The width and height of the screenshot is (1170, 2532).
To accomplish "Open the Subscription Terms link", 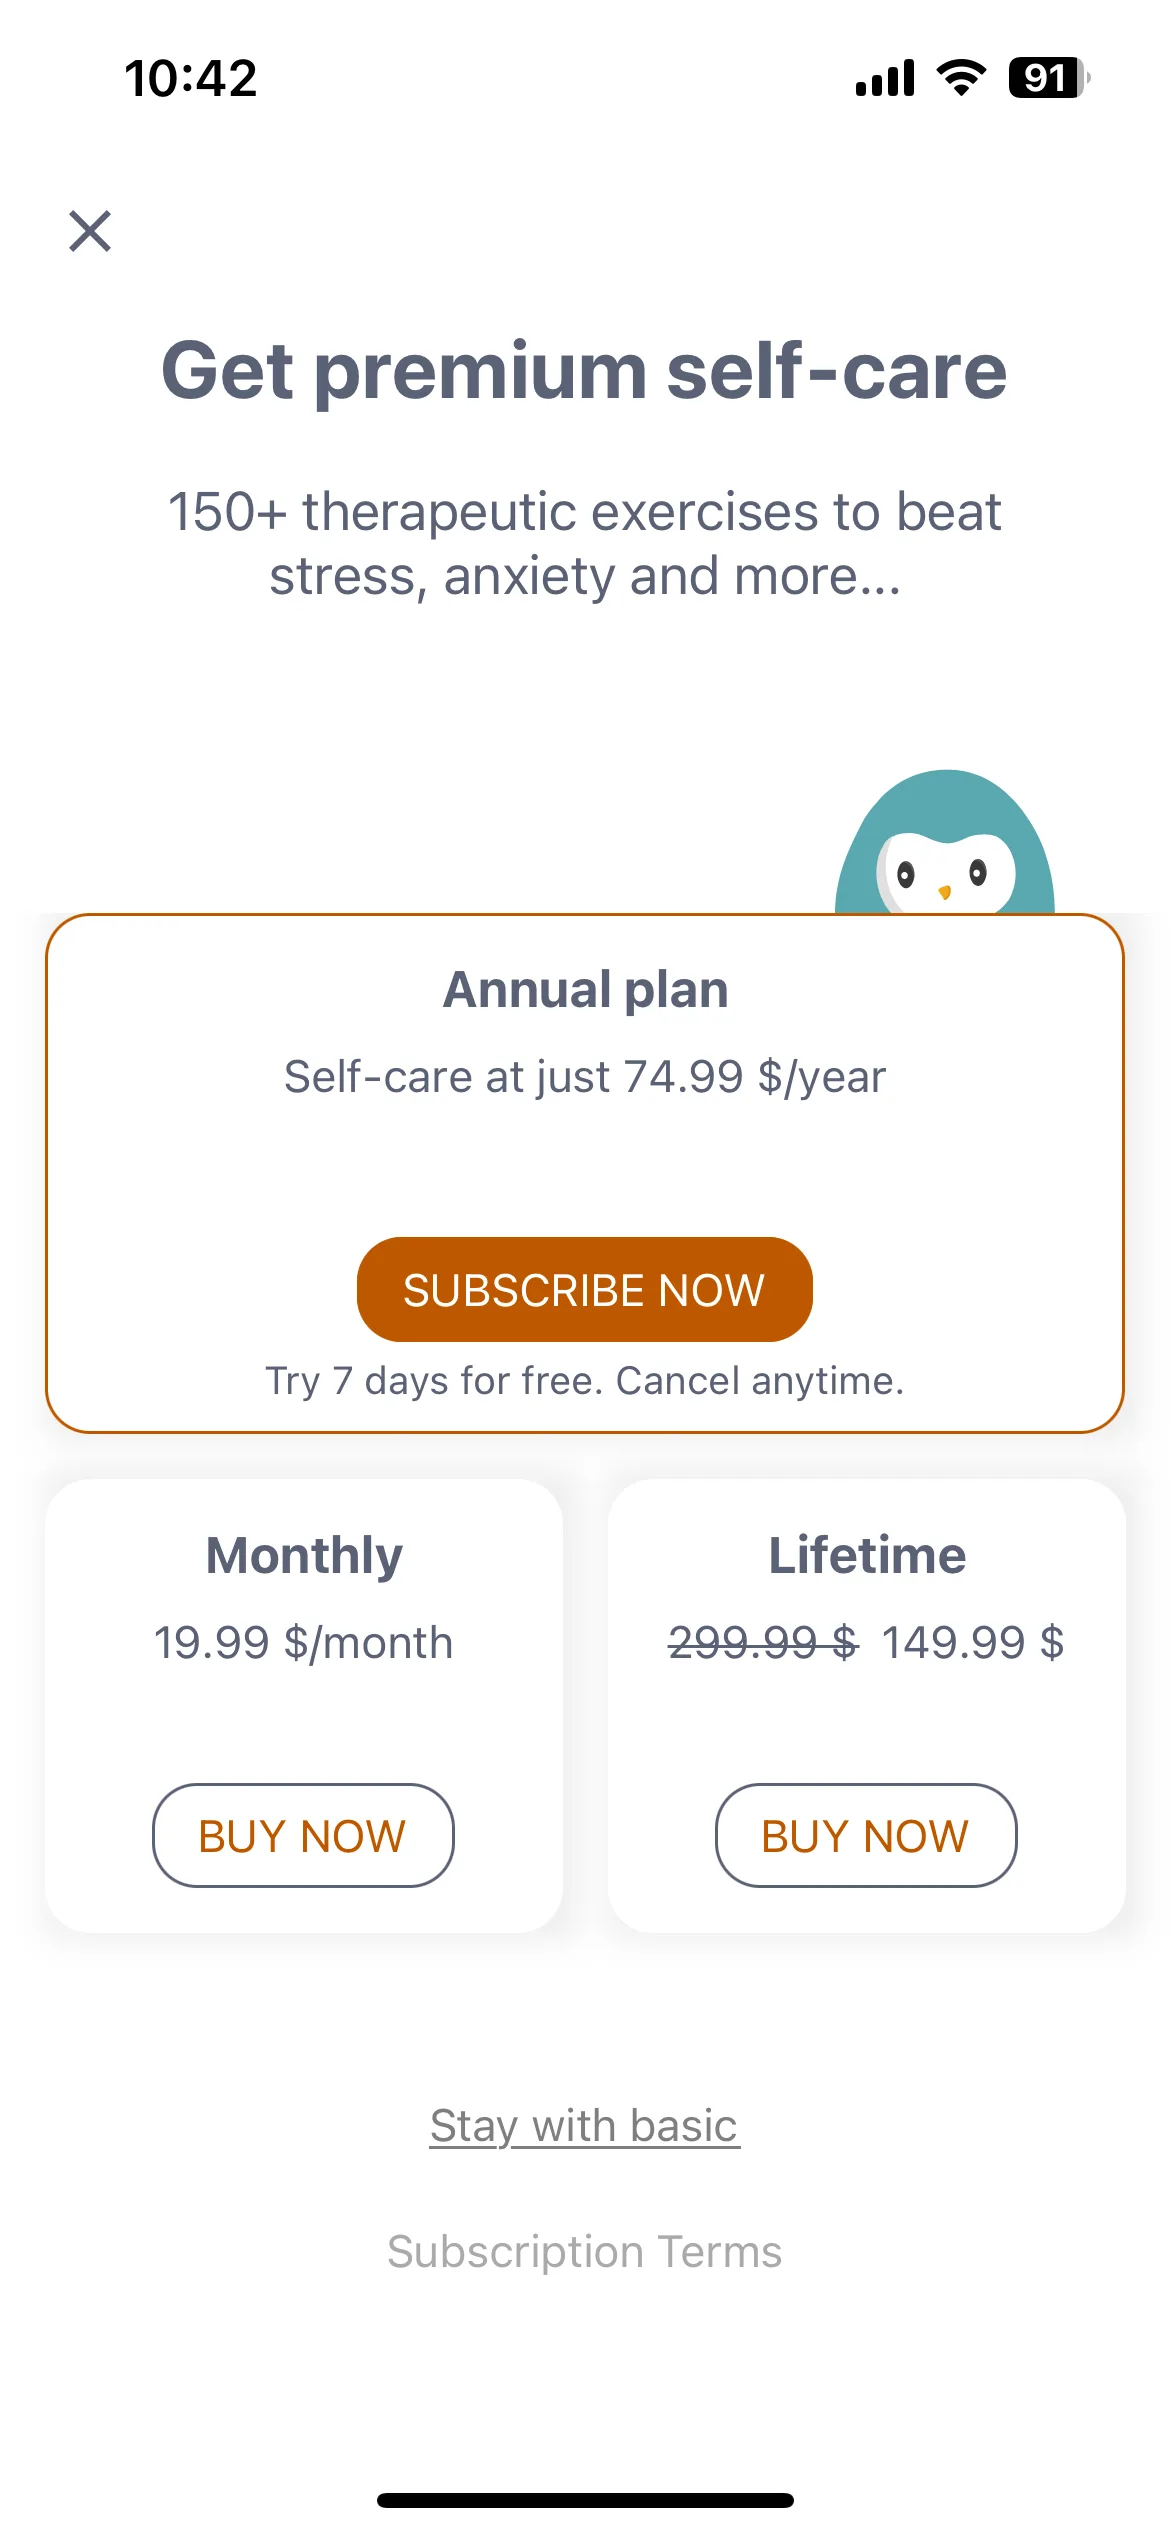I will coord(585,2251).
